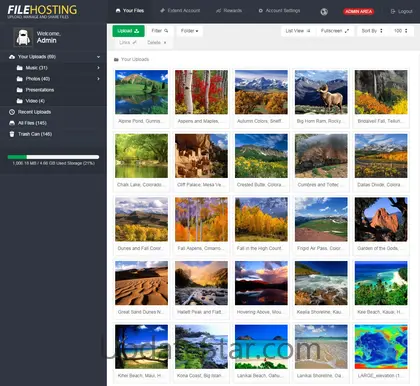Viewport: 420px width, 386px height.
Task: Open the Folder dropdown
Action: click(x=189, y=31)
